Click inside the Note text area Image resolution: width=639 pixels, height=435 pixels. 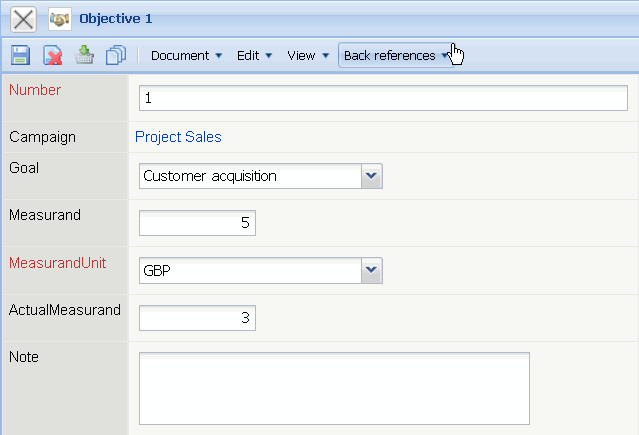[333, 388]
